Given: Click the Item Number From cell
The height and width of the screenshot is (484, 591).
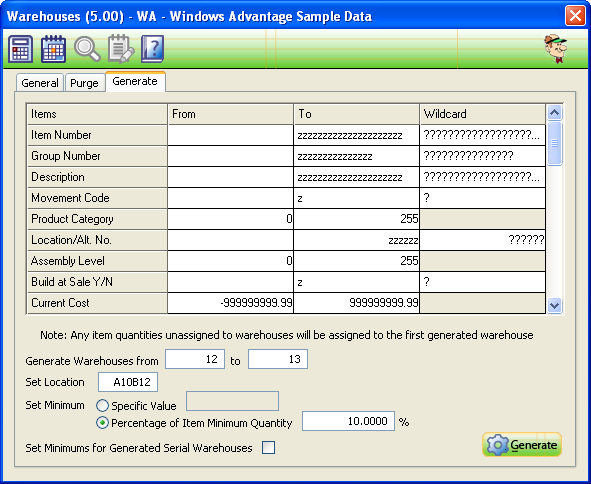Looking at the screenshot, I should pyautogui.click(x=230, y=135).
